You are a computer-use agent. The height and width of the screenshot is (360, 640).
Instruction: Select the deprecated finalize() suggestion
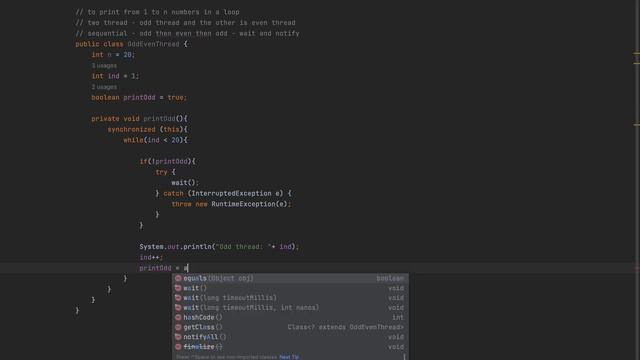coord(290,347)
